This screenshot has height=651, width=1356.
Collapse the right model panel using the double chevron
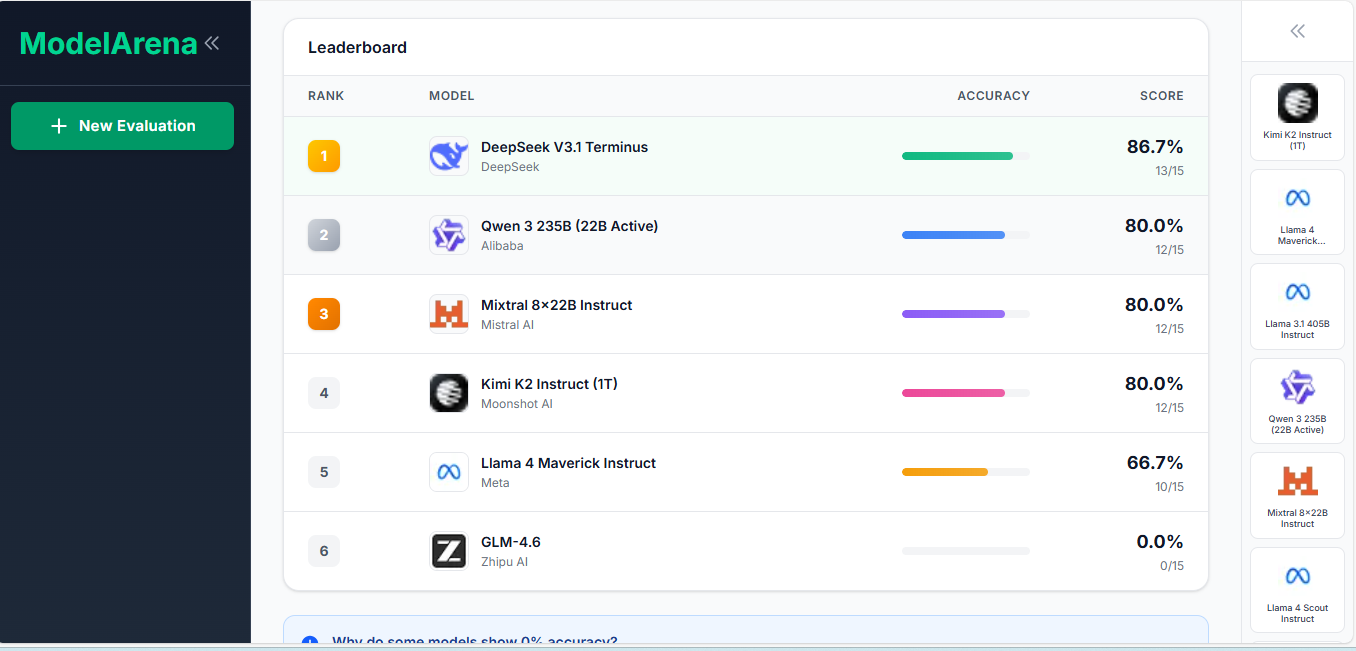tap(1297, 31)
